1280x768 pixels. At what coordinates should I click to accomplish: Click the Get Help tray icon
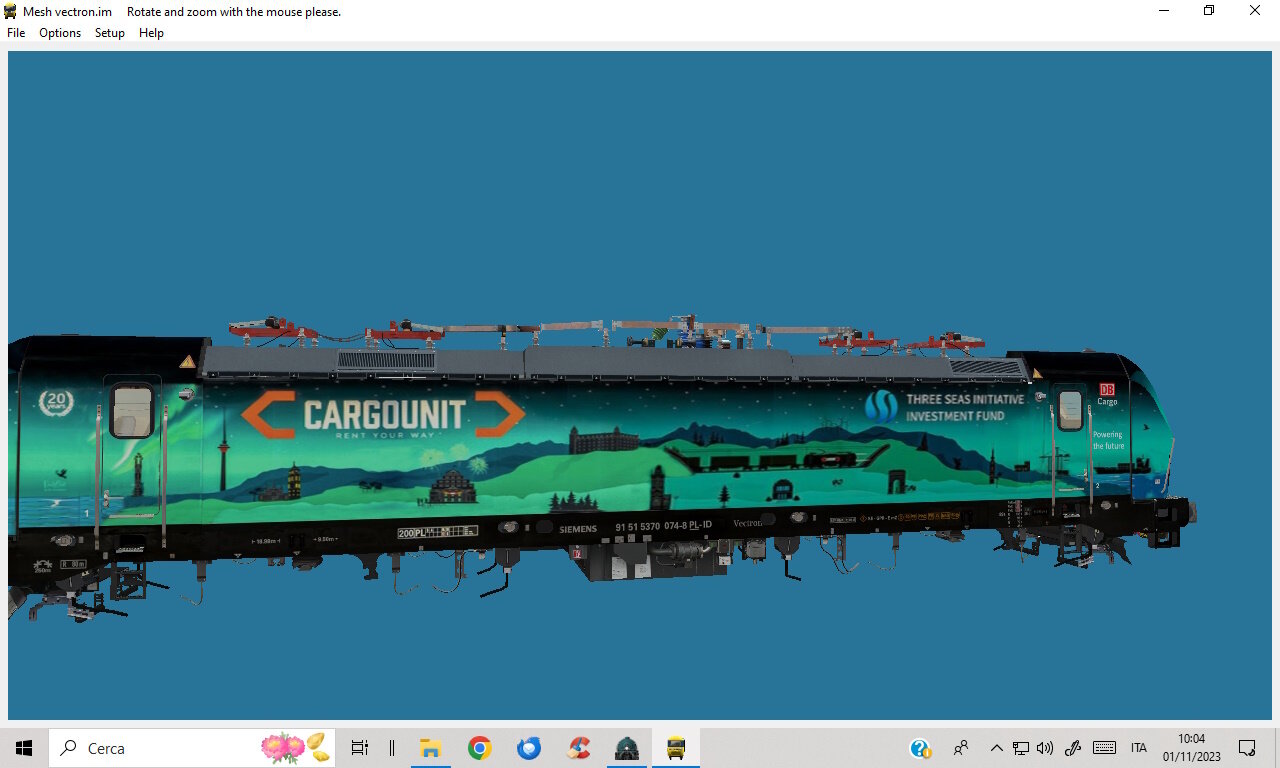[921, 748]
